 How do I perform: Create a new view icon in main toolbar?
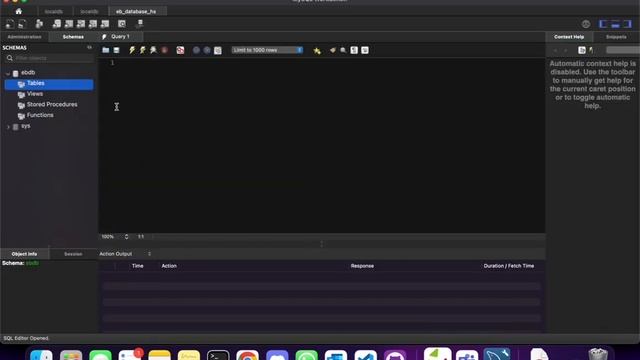point(81,24)
